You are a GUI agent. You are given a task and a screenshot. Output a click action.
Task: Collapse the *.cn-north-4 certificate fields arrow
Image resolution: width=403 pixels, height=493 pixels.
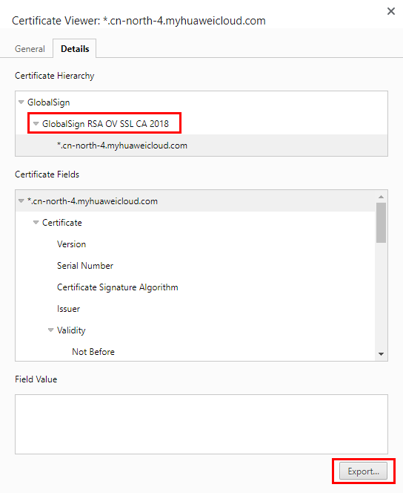[x=21, y=201]
